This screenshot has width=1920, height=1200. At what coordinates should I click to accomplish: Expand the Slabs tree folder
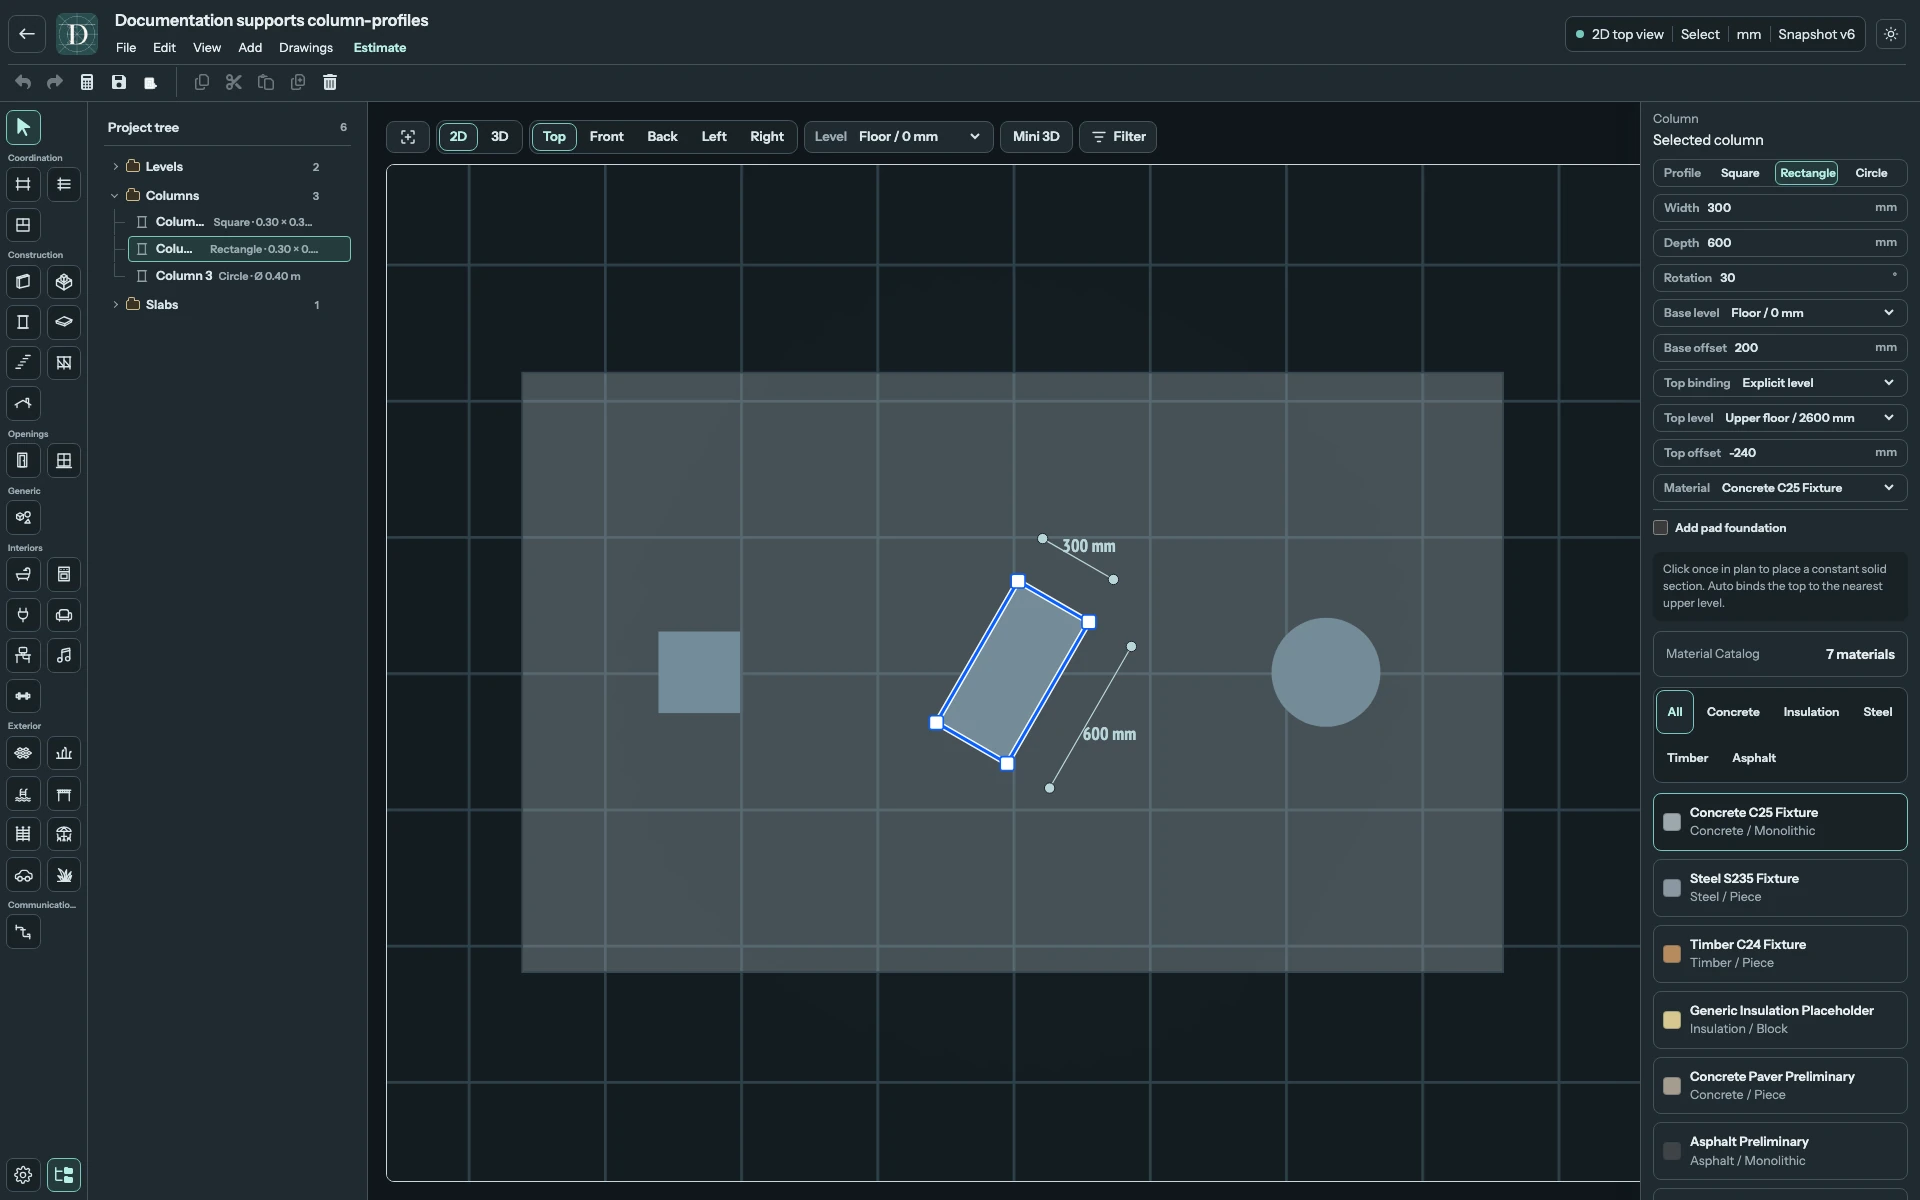coord(116,305)
